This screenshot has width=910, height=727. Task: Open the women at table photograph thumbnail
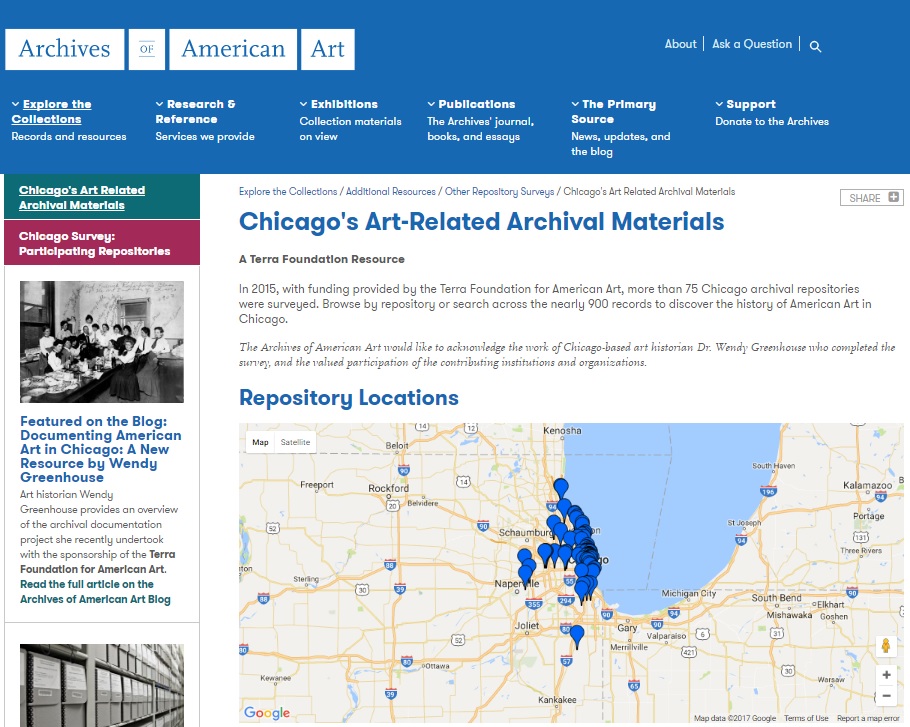point(102,342)
